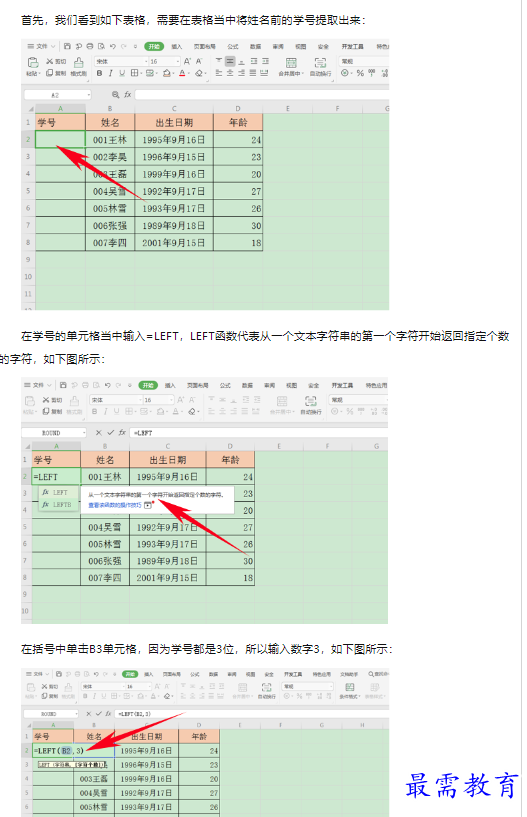Expand the 文件 menu chevron in the first screenshot
Viewport: 527px width, 817px height.
tap(53, 46)
